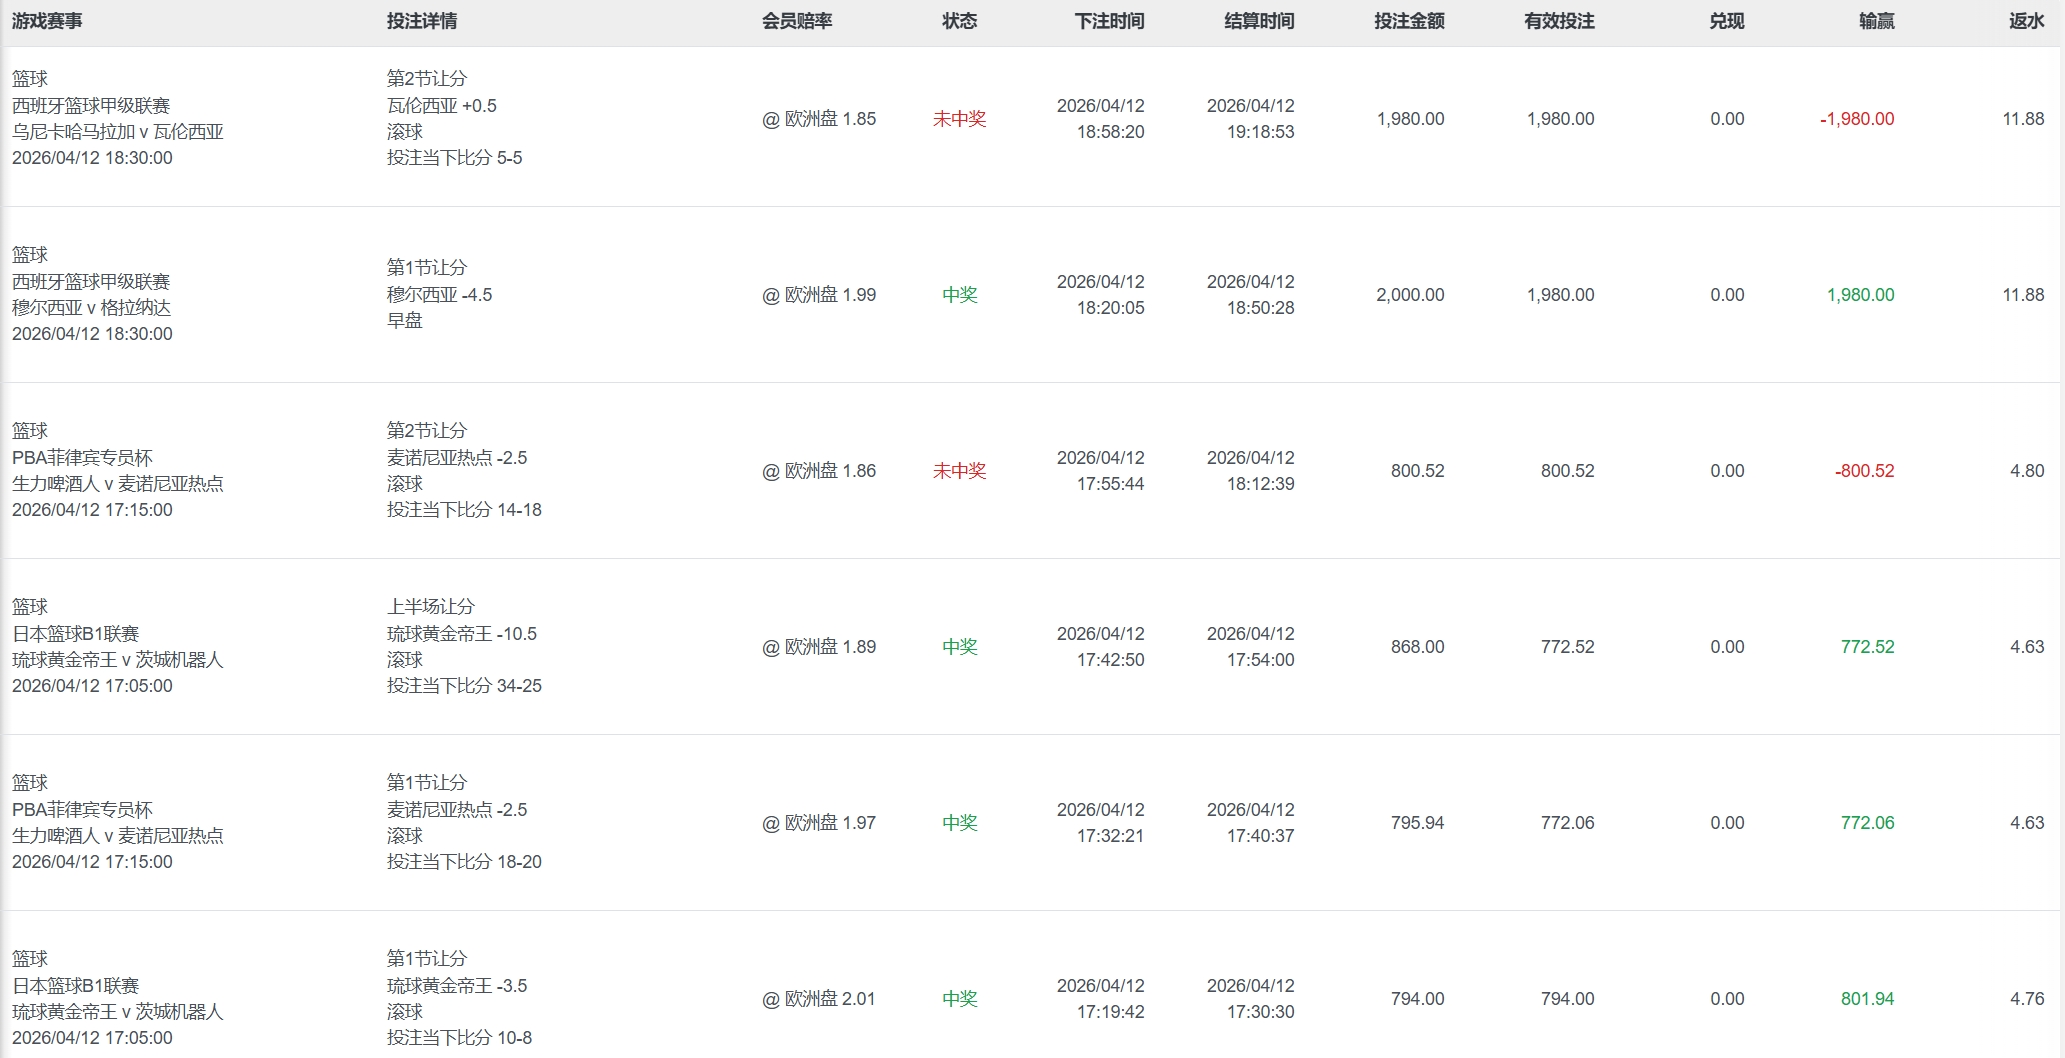Select the 输赢 column header
Image resolution: width=2065 pixels, height=1058 pixels.
pyautogui.click(x=1876, y=21)
